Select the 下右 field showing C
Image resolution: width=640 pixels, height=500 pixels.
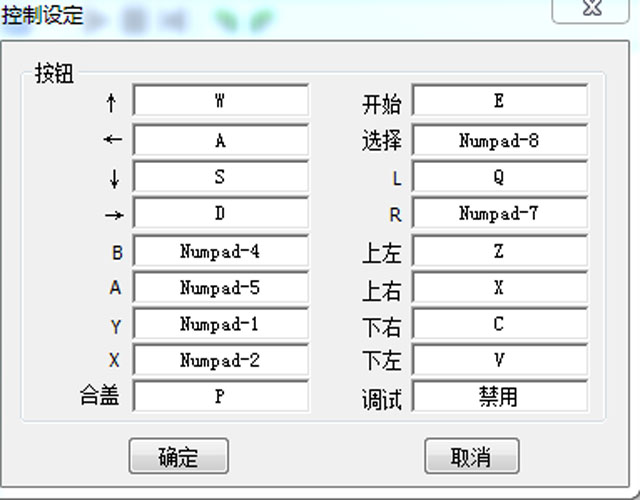coord(499,325)
